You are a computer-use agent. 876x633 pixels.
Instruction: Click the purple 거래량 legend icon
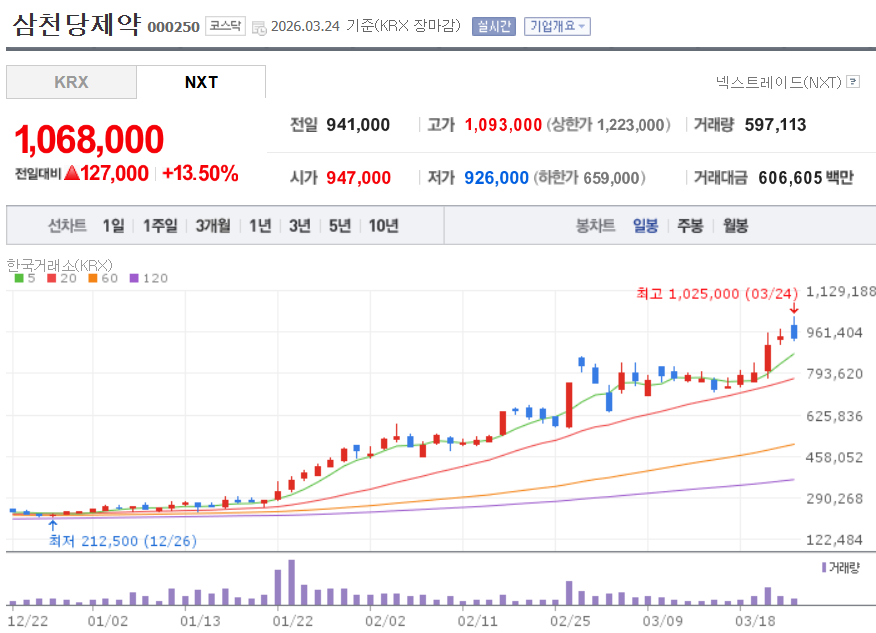click(x=823, y=567)
